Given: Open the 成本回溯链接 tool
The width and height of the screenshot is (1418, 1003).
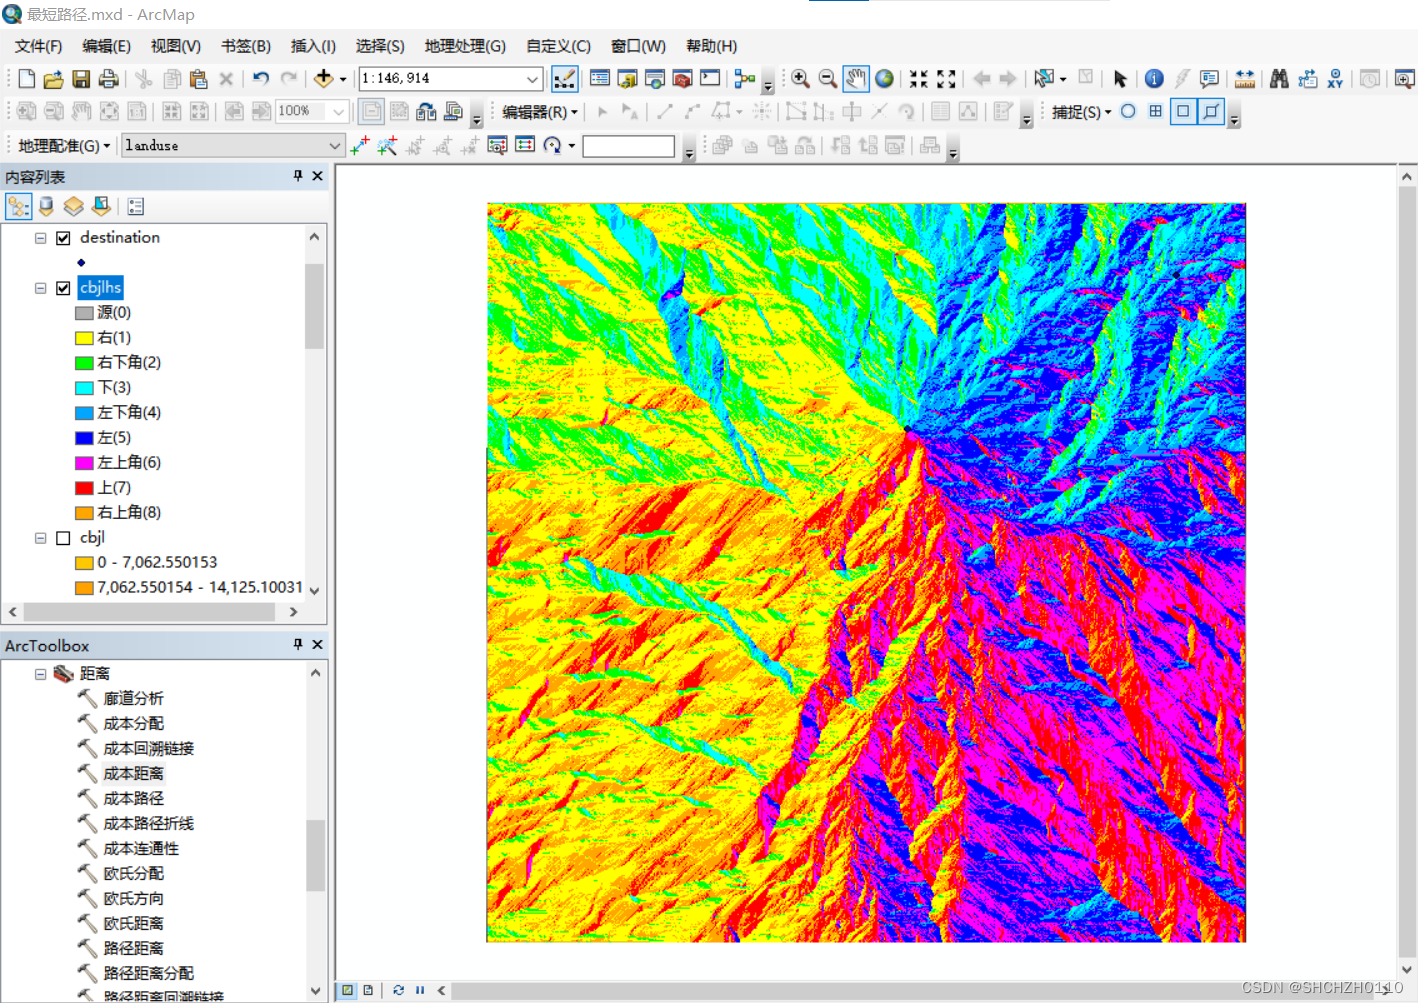Looking at the screenshot, I should pos(148,748).
